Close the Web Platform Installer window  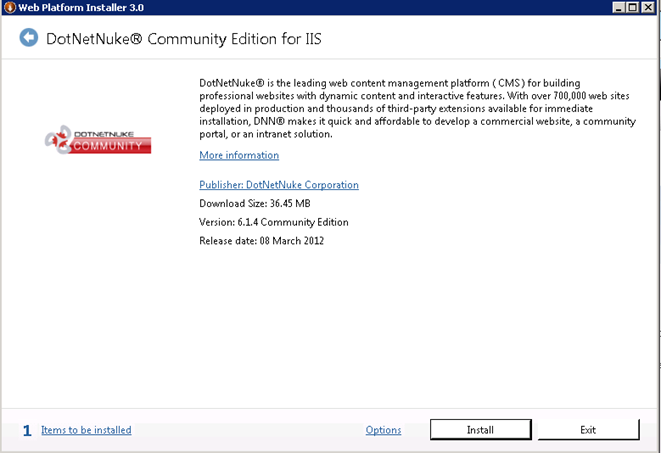(x=648, y=7)
